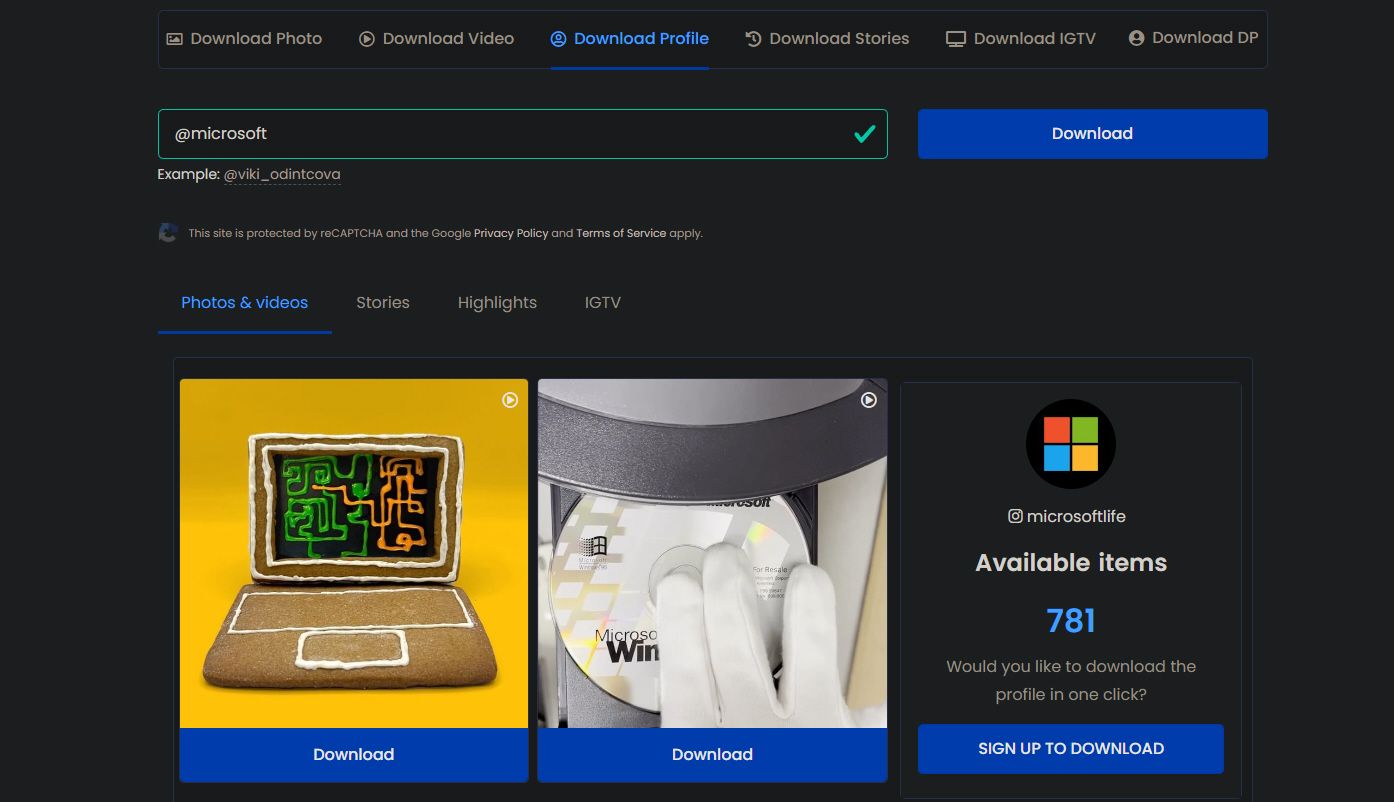Click the photo icon beside Download Photo
The image size is (1394, 802).
175,39
